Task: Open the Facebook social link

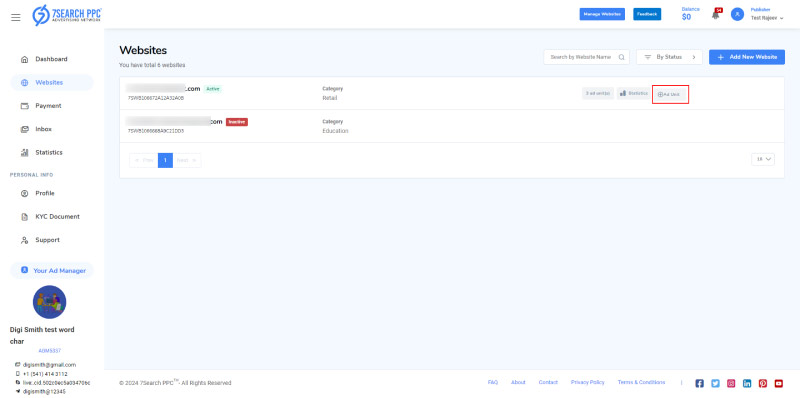Action: coord(699,383)
